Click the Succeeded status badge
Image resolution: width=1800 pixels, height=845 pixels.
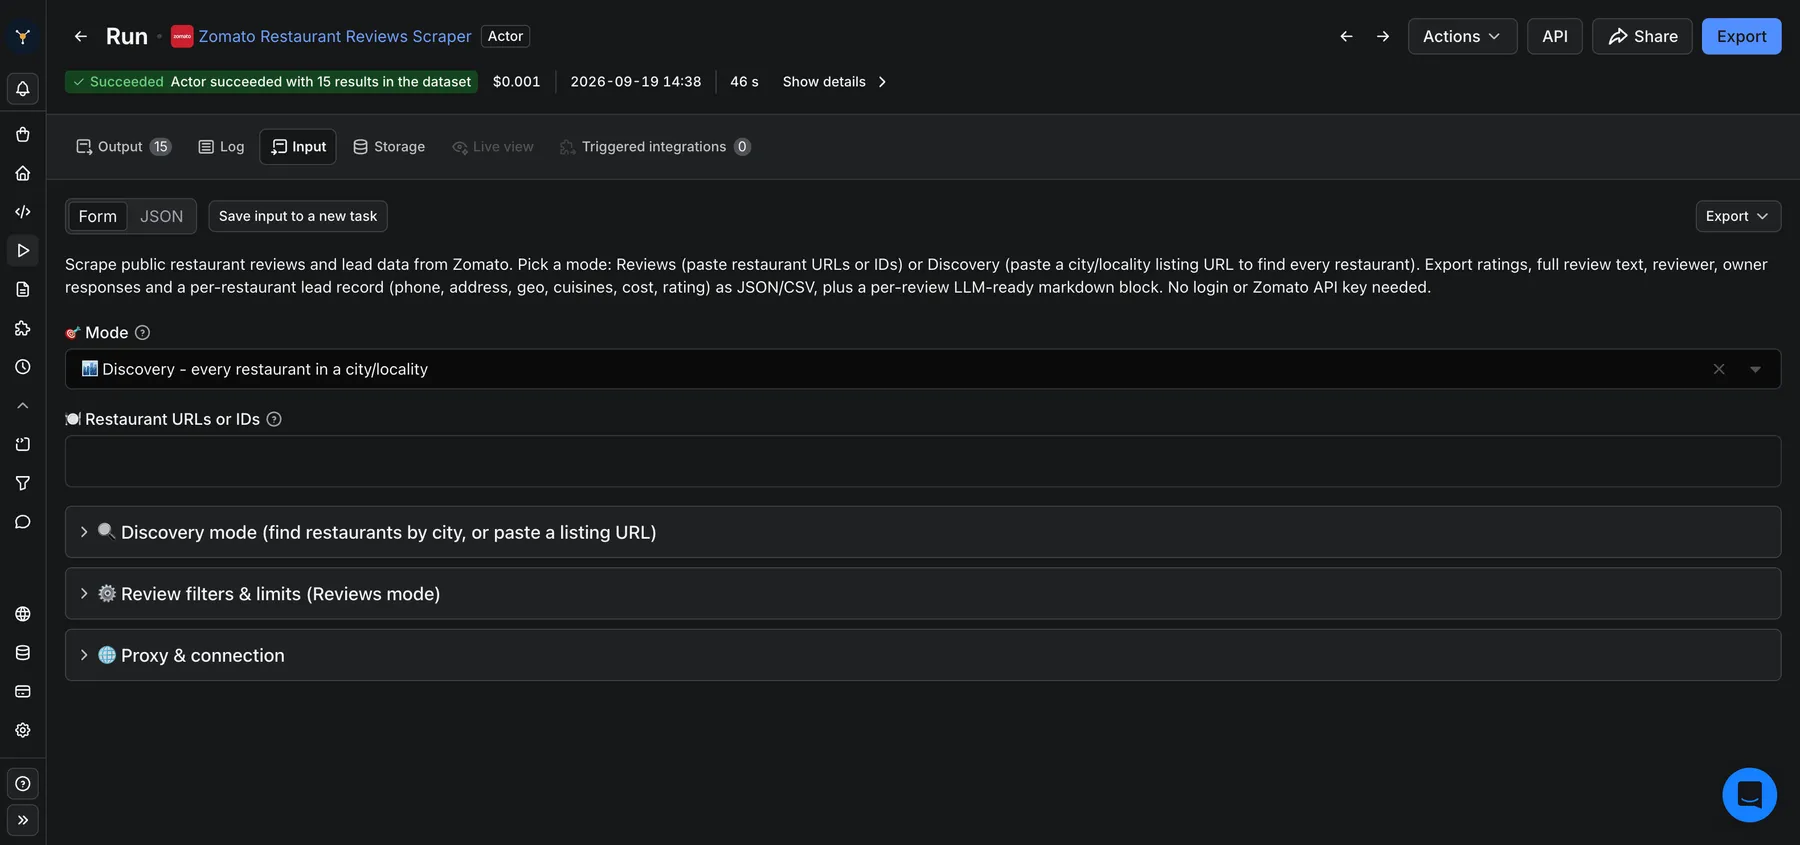[x=270, y=82]
